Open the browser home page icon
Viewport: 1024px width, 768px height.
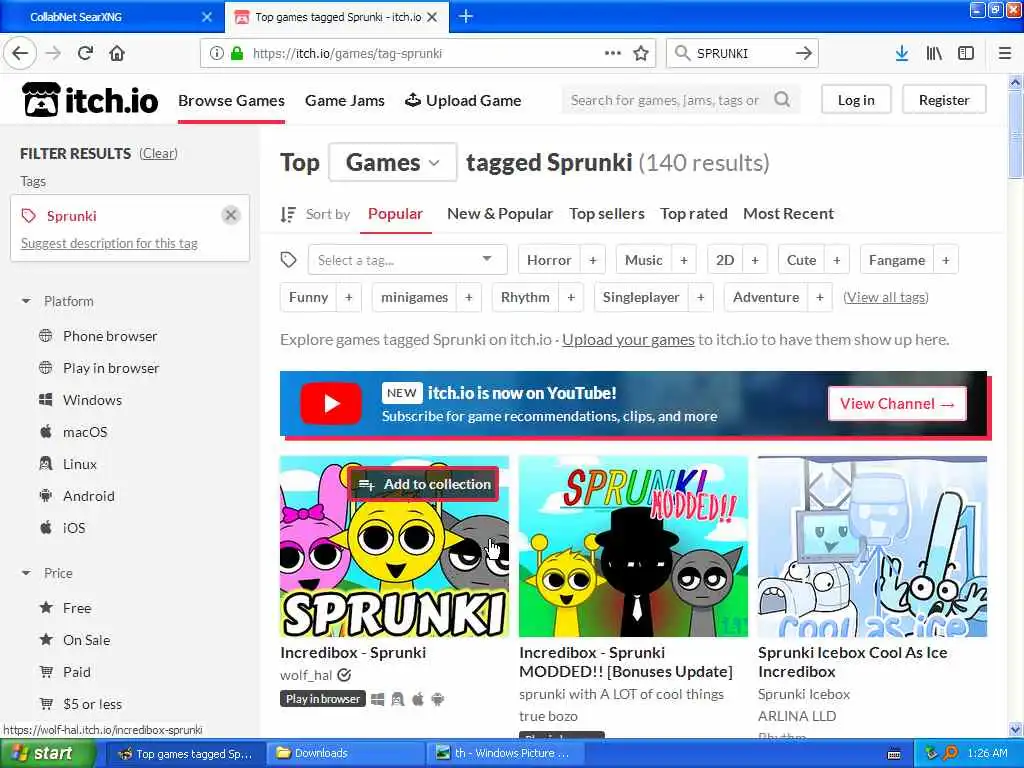(x=117, y=54)
